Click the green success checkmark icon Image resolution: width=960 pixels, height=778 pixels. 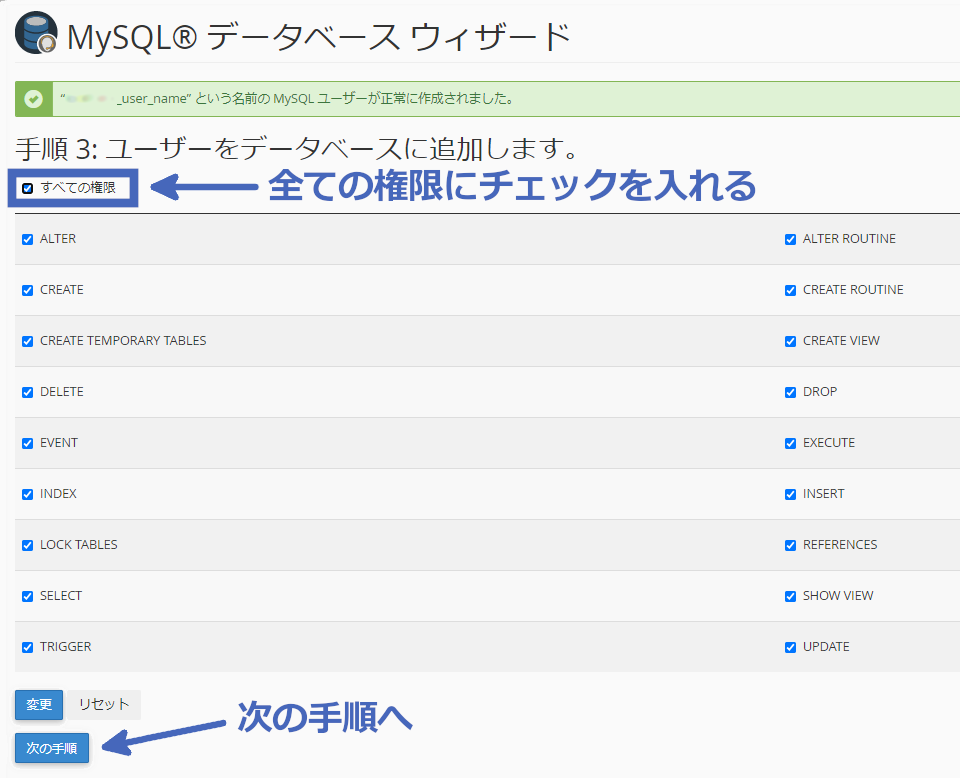click(34, 99)
